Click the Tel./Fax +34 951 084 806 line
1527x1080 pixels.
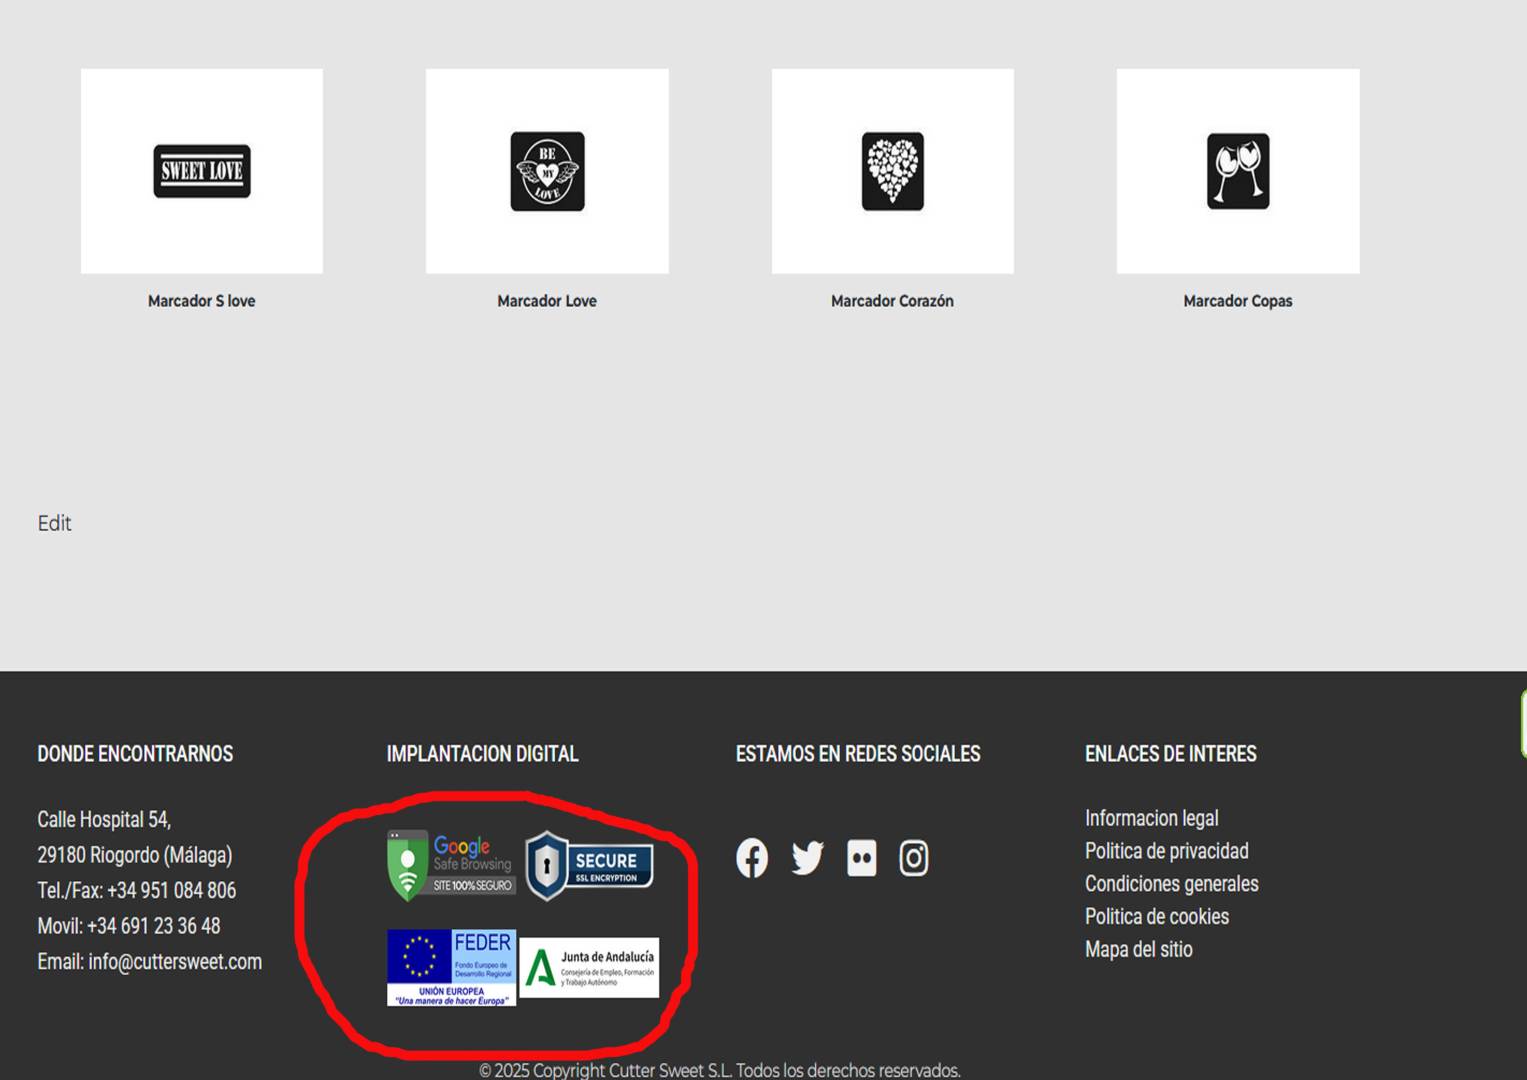[137, 890]
